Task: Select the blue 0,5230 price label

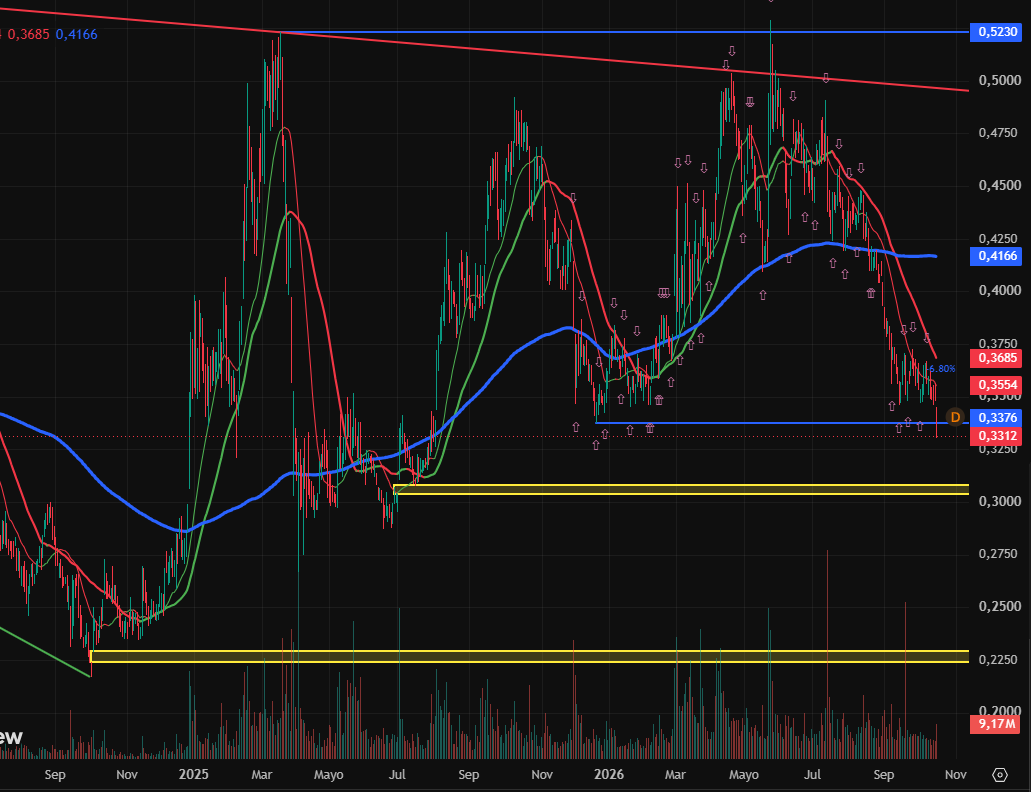Action: click(x=996, y=32)
